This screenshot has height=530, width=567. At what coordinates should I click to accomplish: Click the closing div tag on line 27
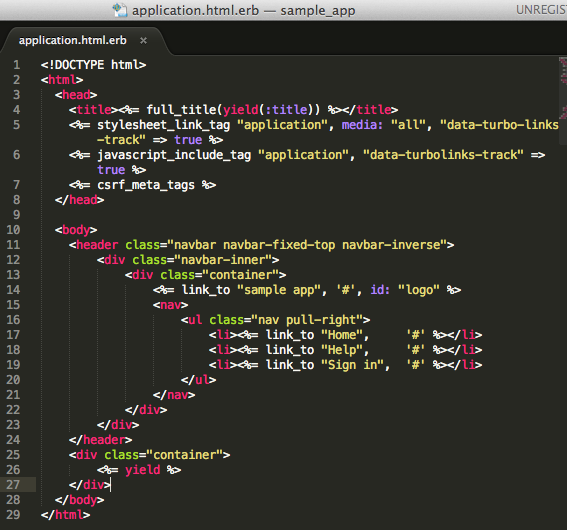tap(90, 485)
